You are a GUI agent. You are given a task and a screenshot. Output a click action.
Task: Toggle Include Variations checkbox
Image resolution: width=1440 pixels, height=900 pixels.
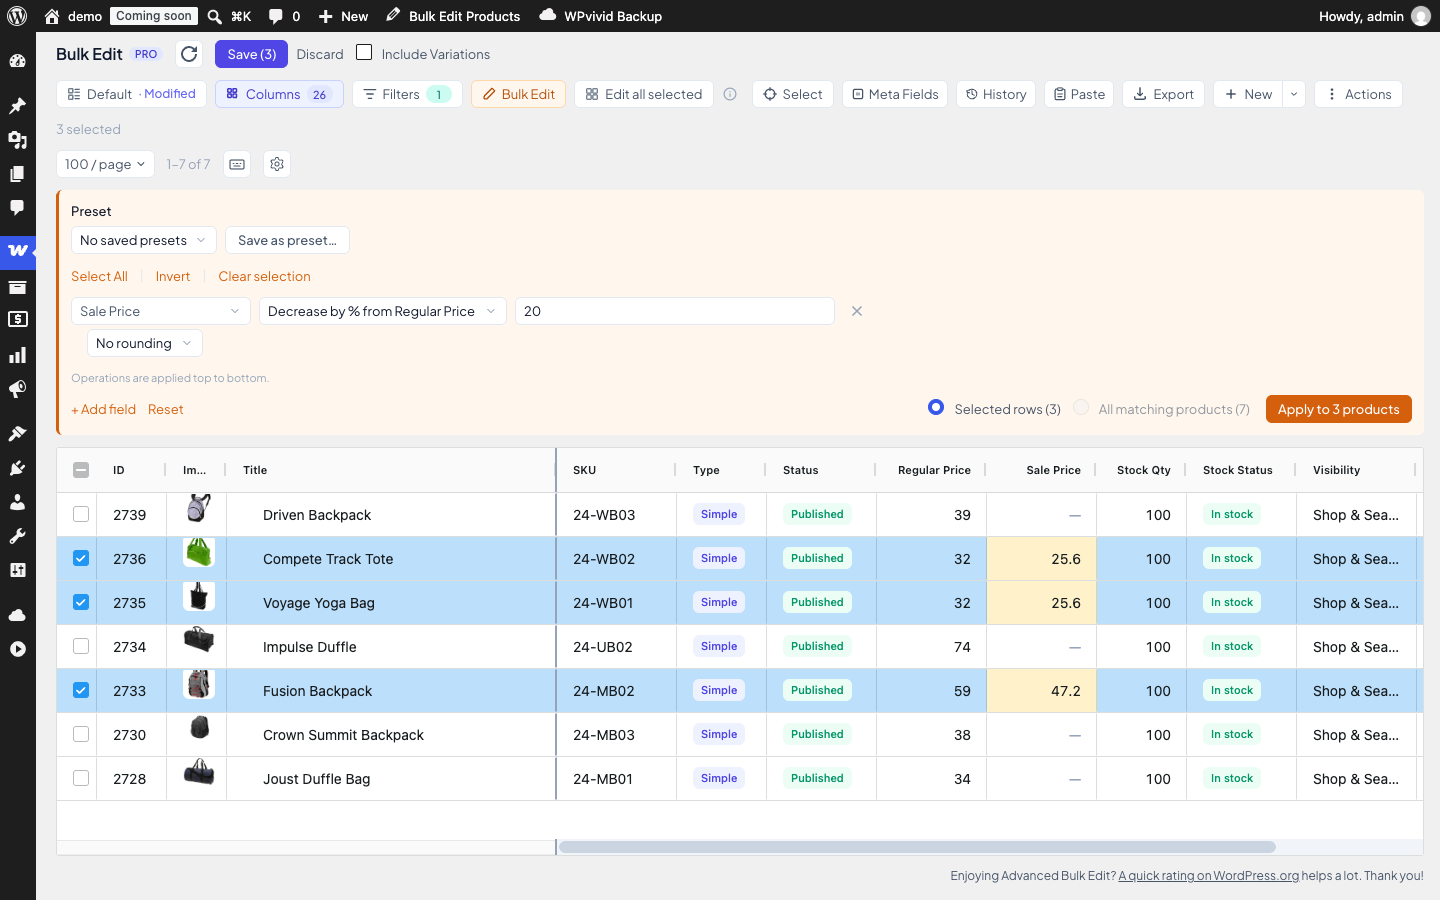click(364, 52)
